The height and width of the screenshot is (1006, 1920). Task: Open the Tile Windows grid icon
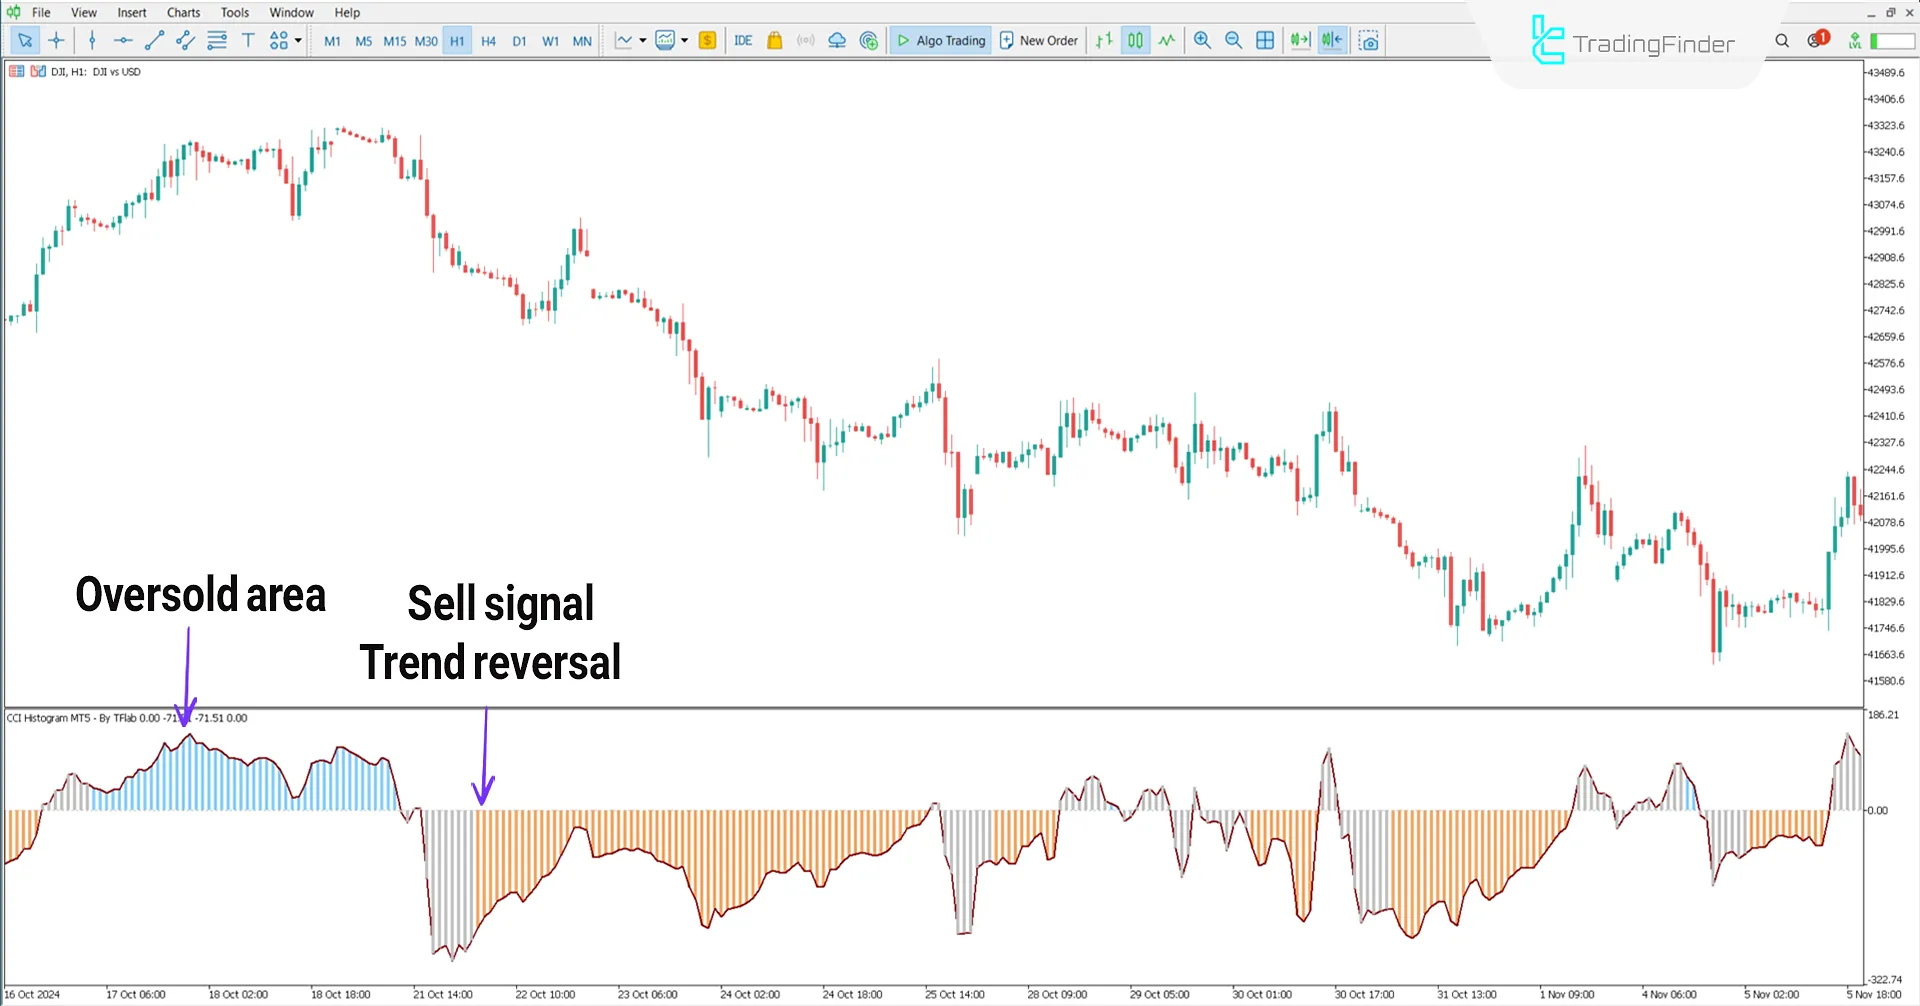1264,40
